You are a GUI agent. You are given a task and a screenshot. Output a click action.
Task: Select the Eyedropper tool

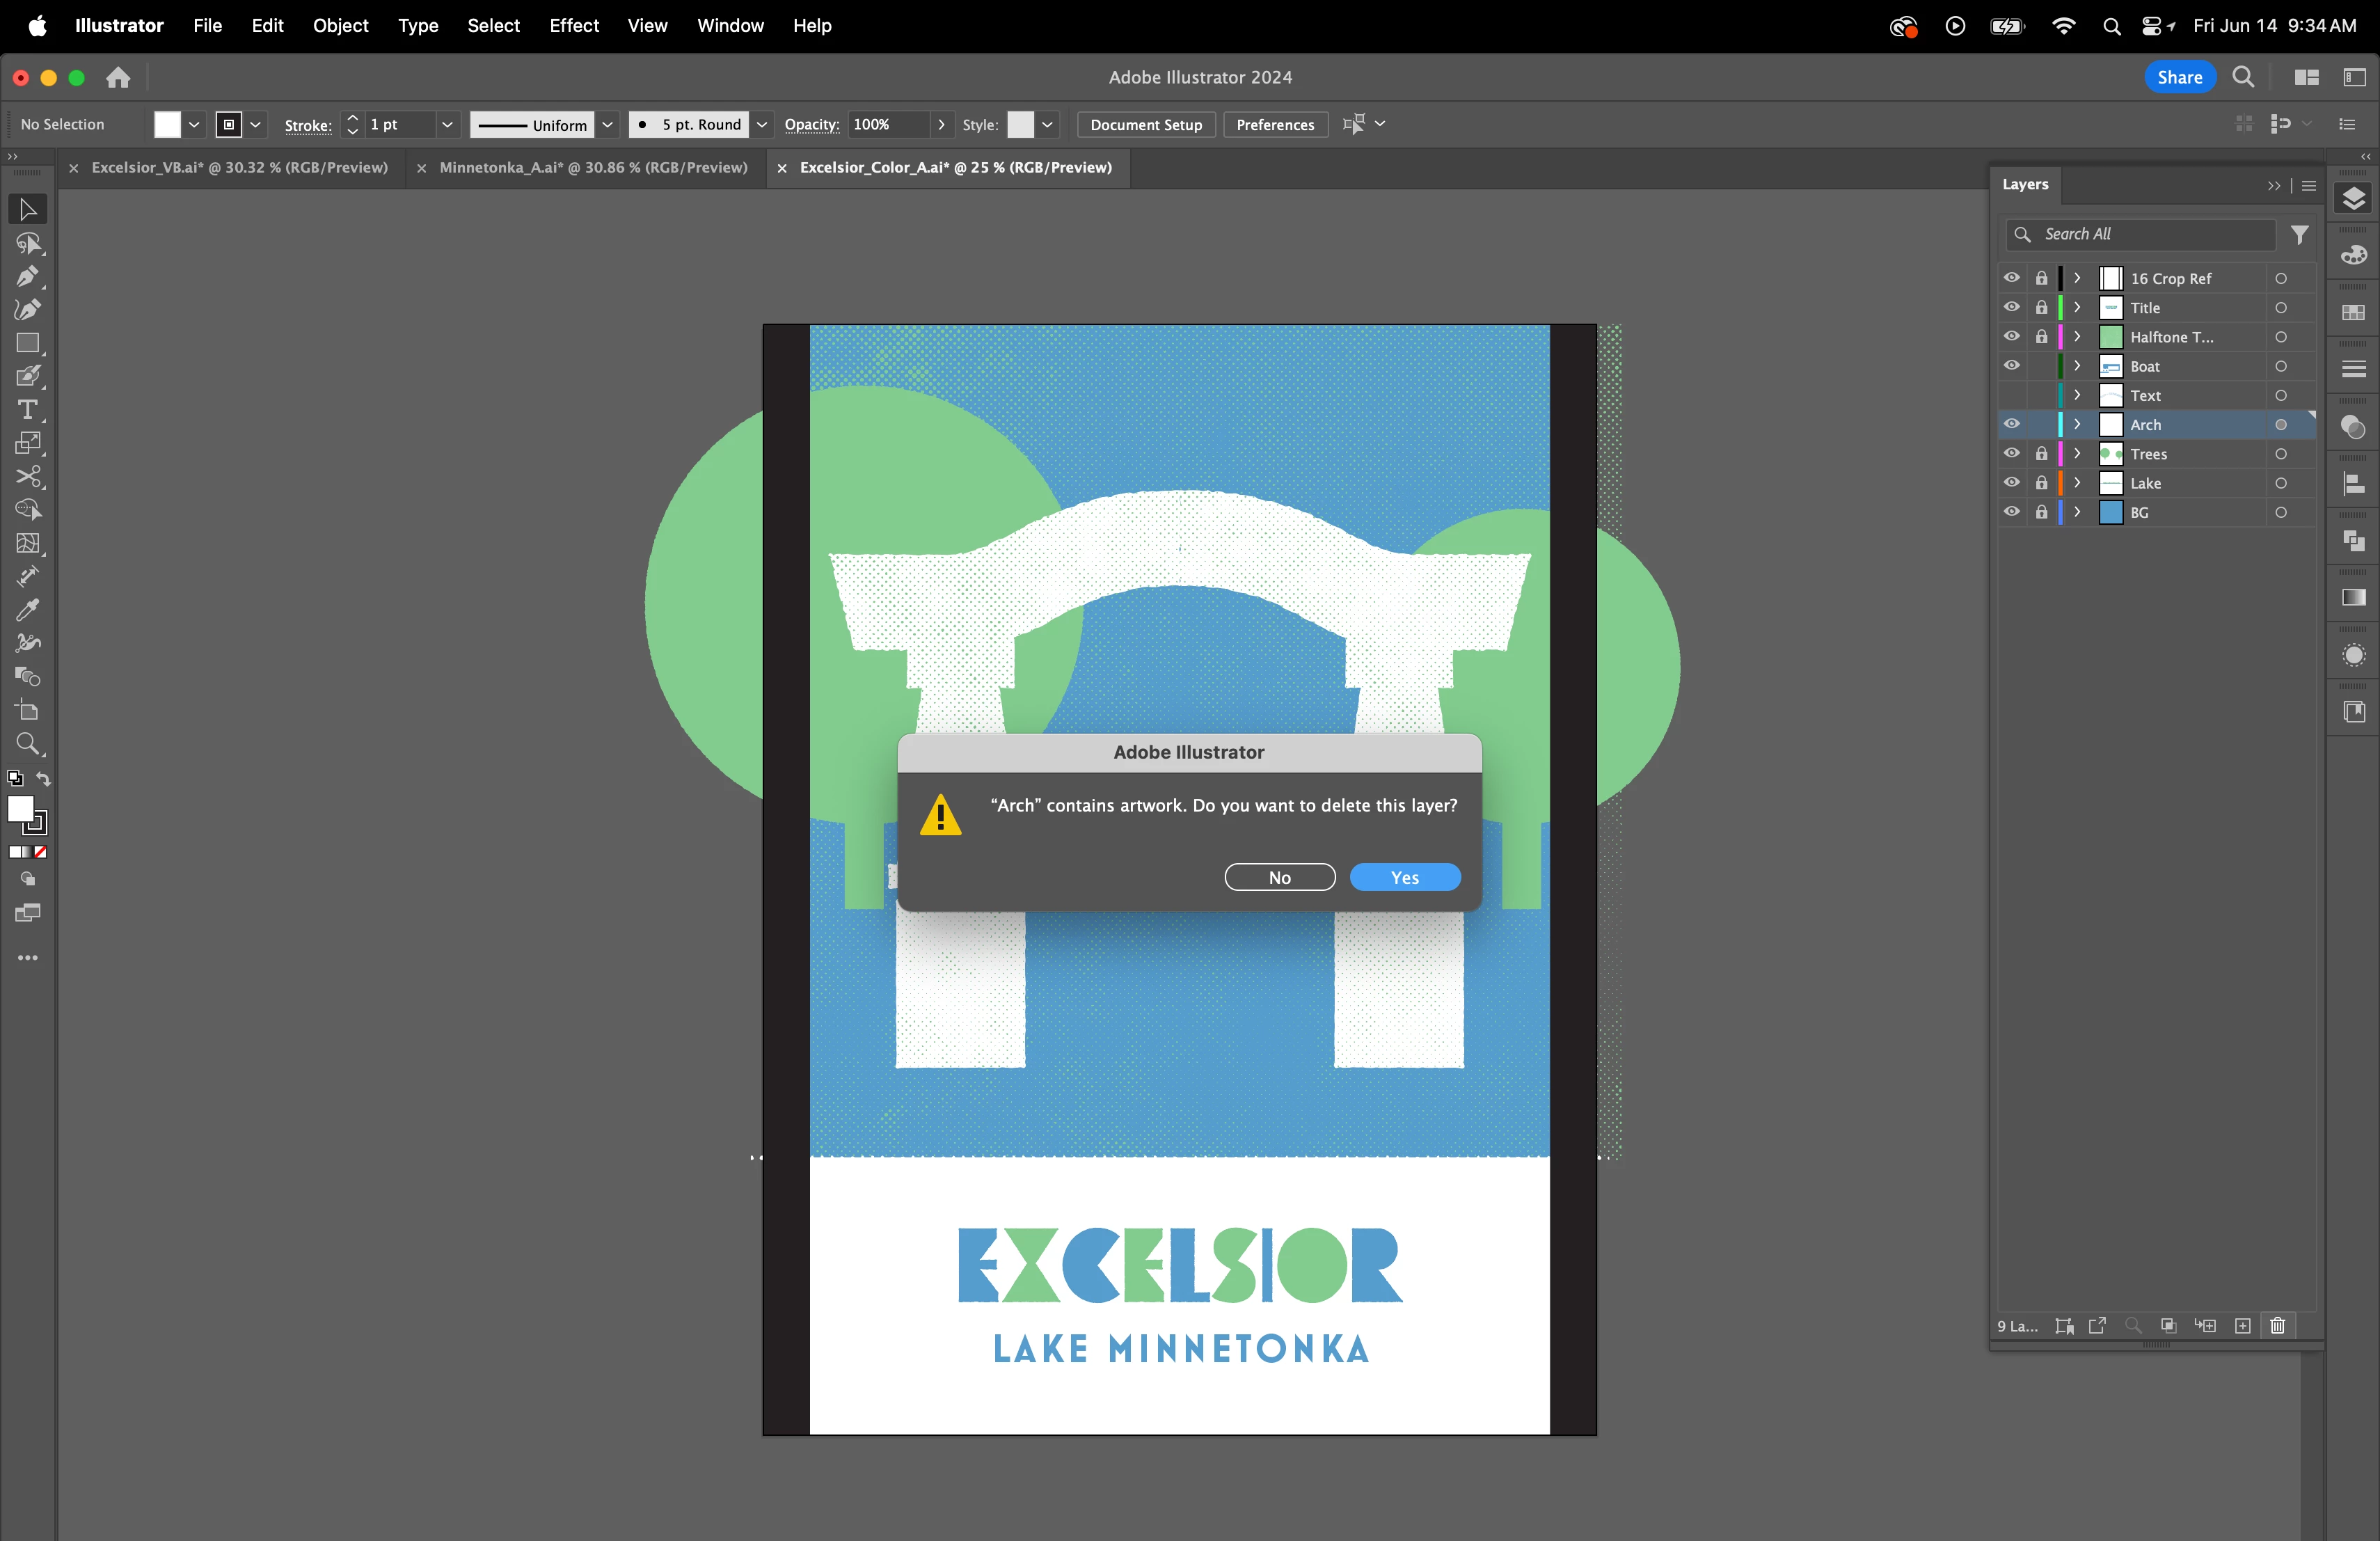[x=27, y=609]
